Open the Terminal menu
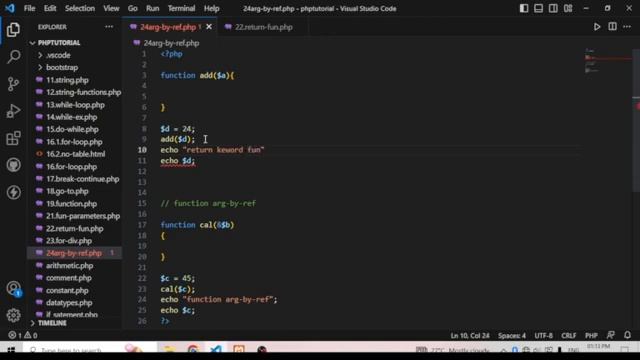This screenshot has width=640, height=360. 181,8
